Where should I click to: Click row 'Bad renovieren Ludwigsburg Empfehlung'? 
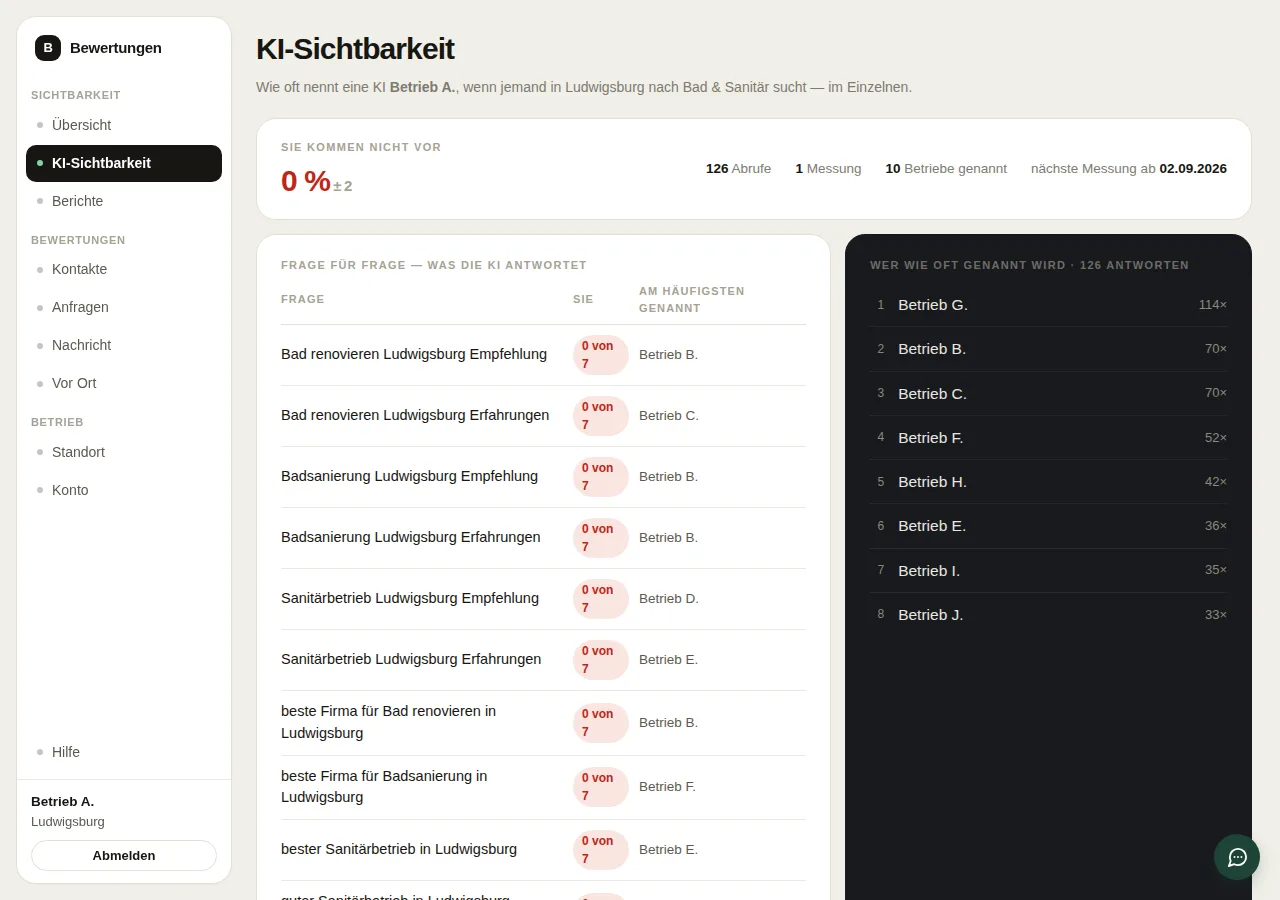[x=543, y=355]
